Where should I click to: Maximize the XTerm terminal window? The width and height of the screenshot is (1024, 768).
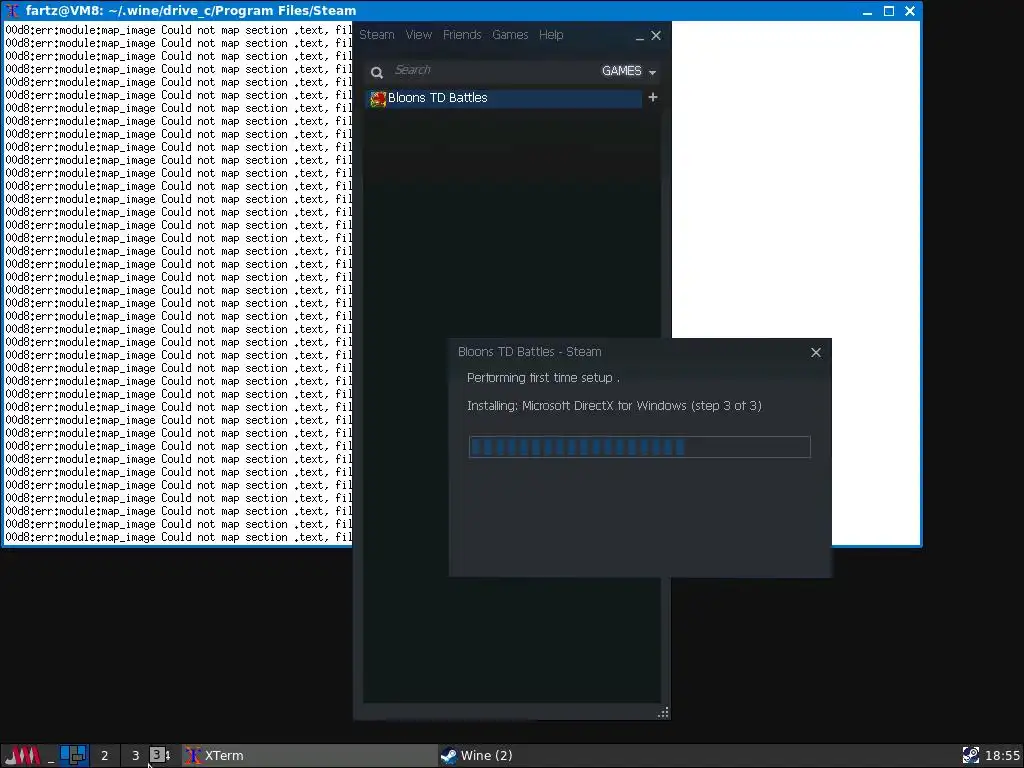click(x=888, y=11)
